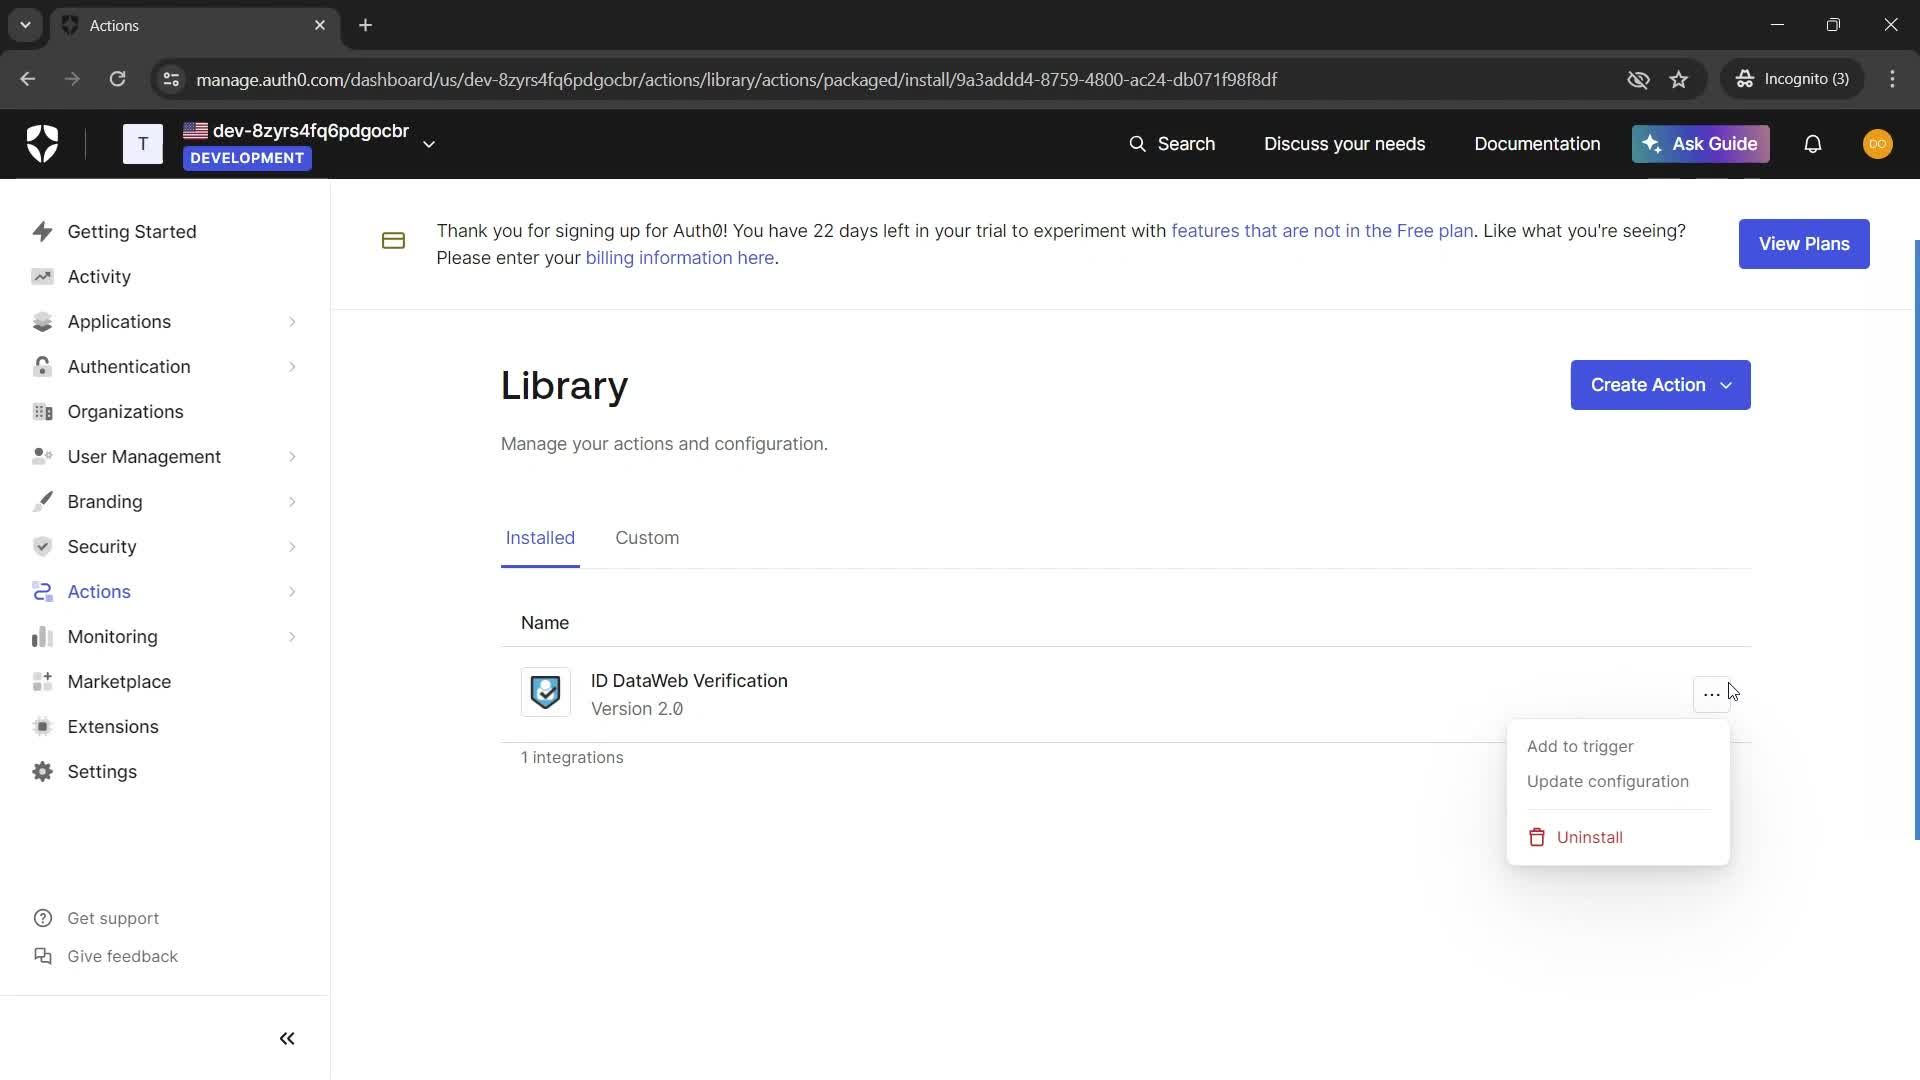Expand the Monitoring submenu chevron
The height and width of the screenshot is (1080, 1920).
292,637
